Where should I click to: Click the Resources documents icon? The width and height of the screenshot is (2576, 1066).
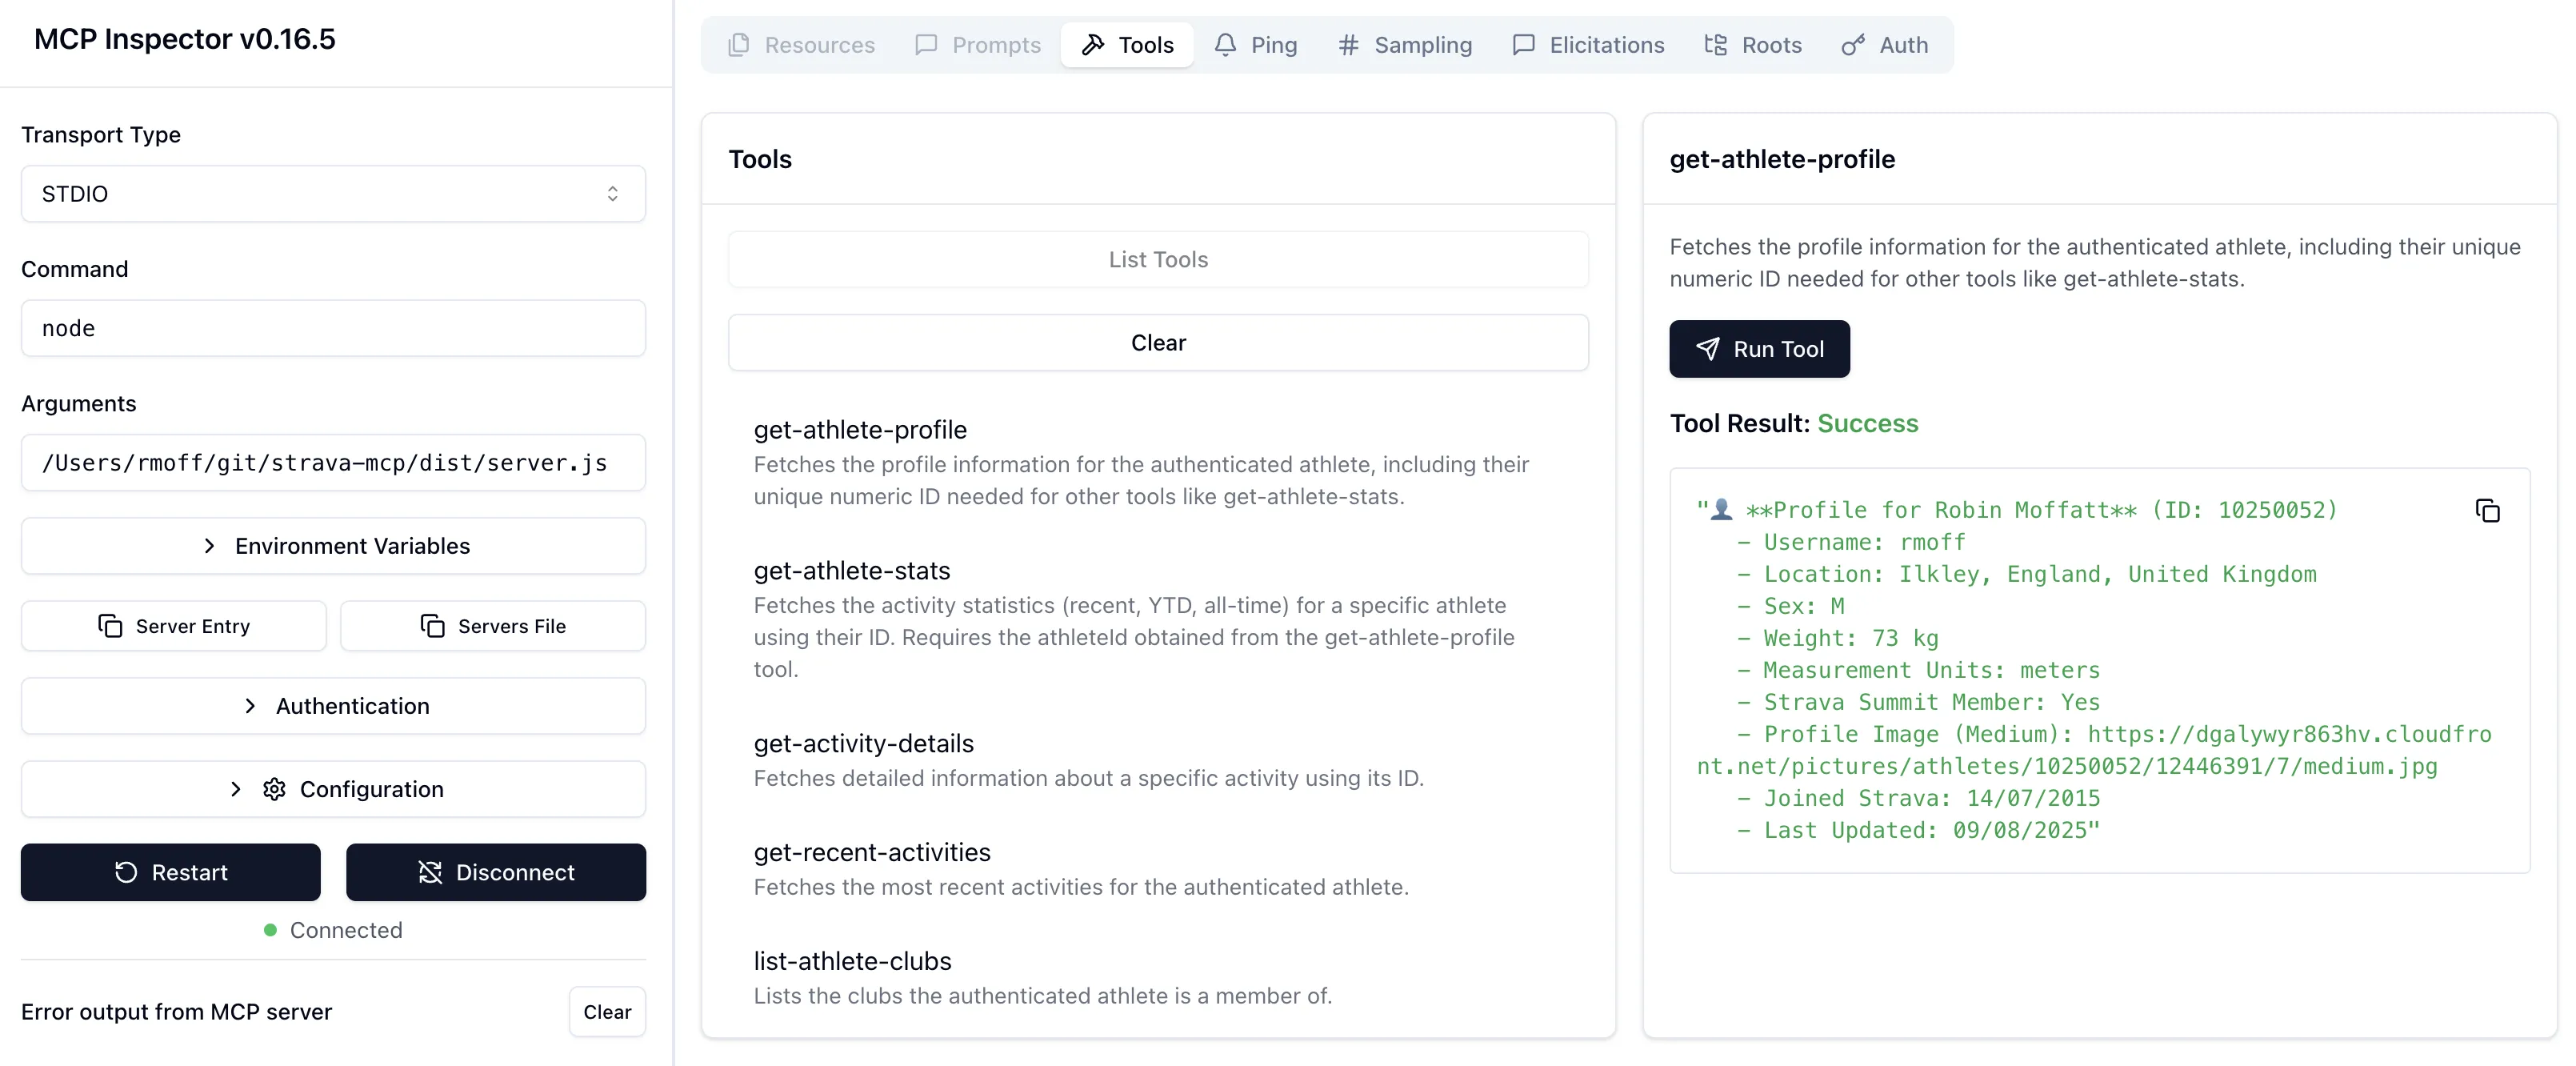pos(739,45)
